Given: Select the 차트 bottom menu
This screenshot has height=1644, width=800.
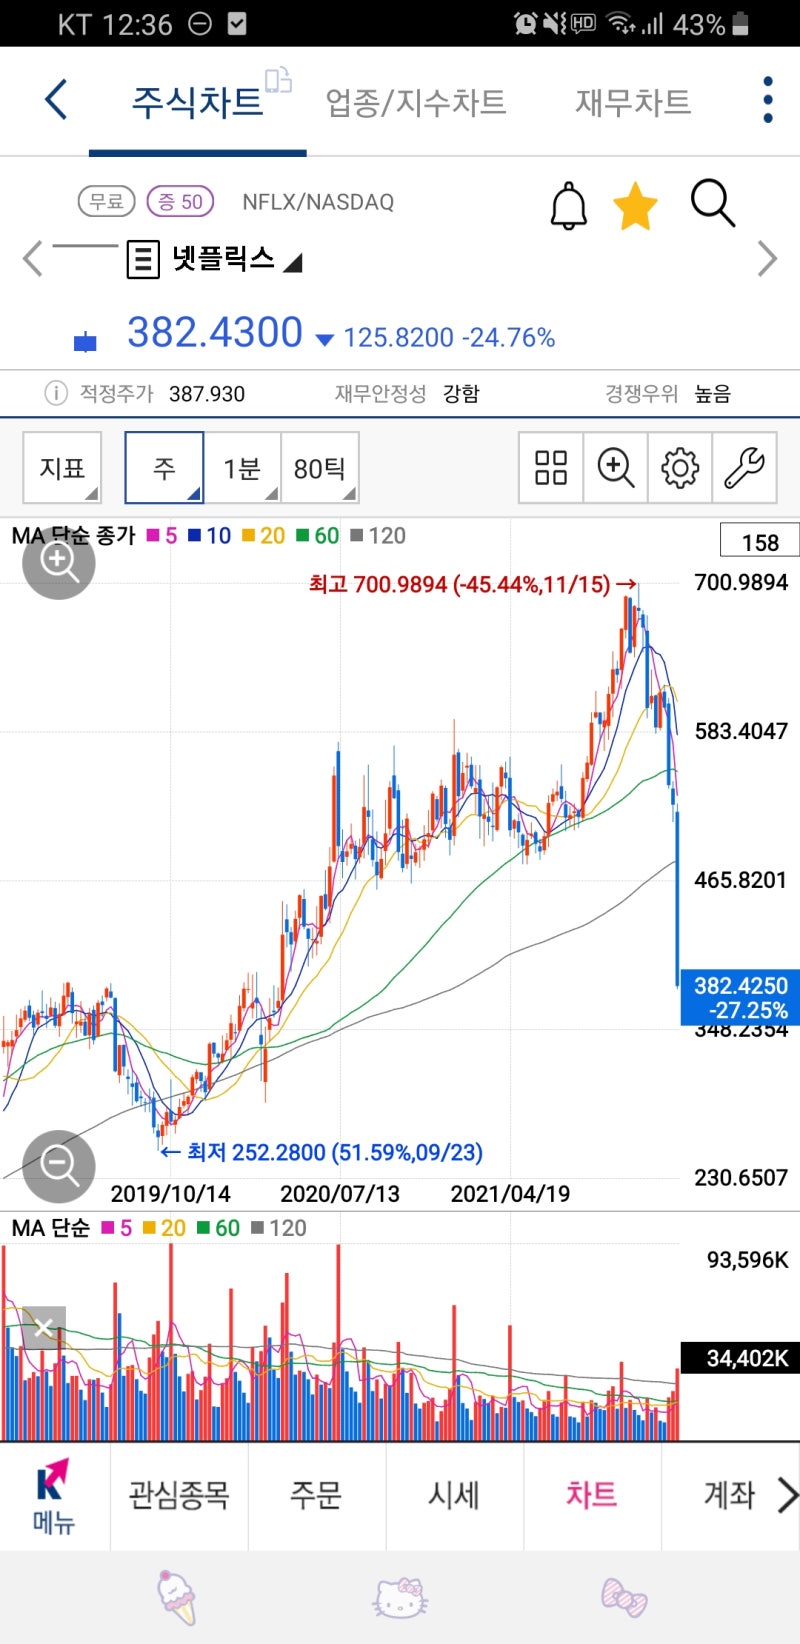Looking at the screenshot, I should pyautogui.click(x=591, y=1495).
